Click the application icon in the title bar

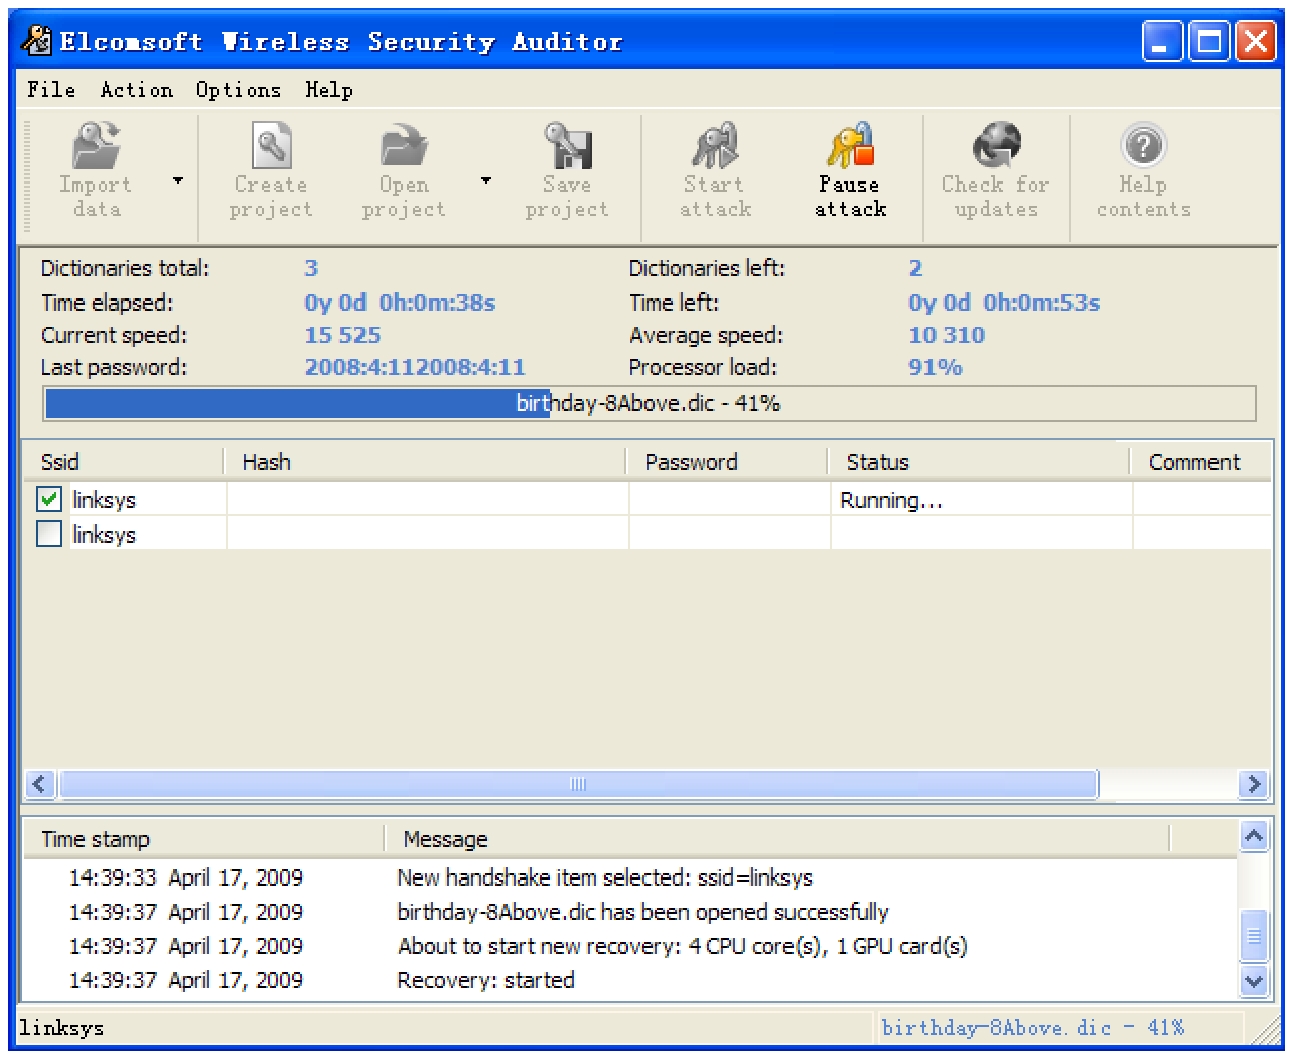pyautogui.click(x=37, y=41)
